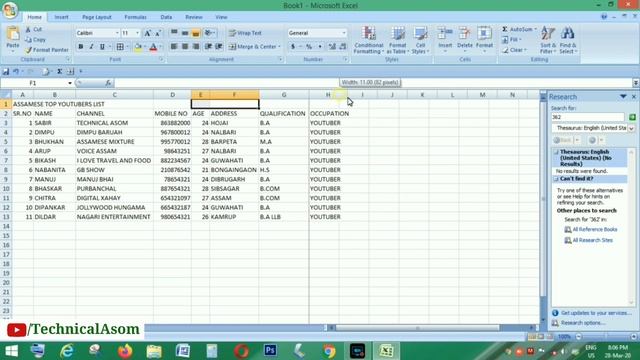Image resolution: width=640 pixels, height=360 pixels.
Task: Switch to the Page Layout tab
Action: [97, 17]
